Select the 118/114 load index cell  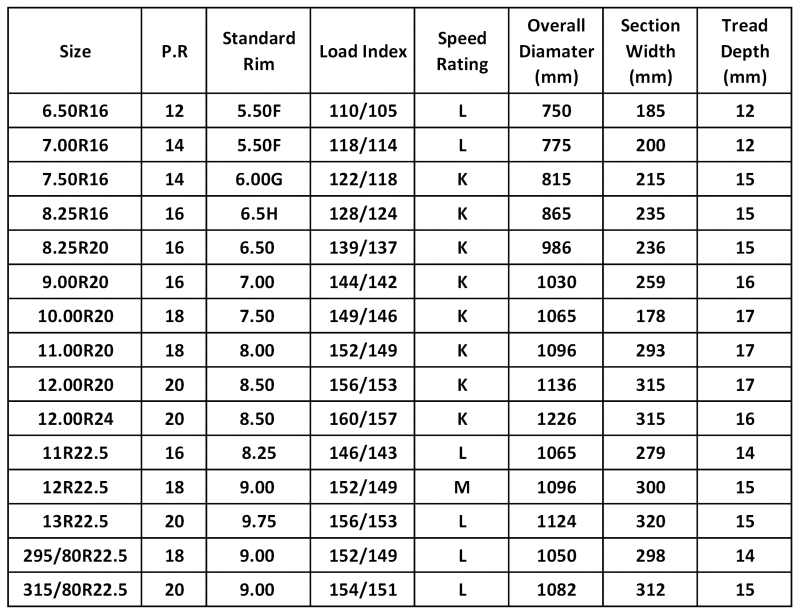click(x=363, y=145)
